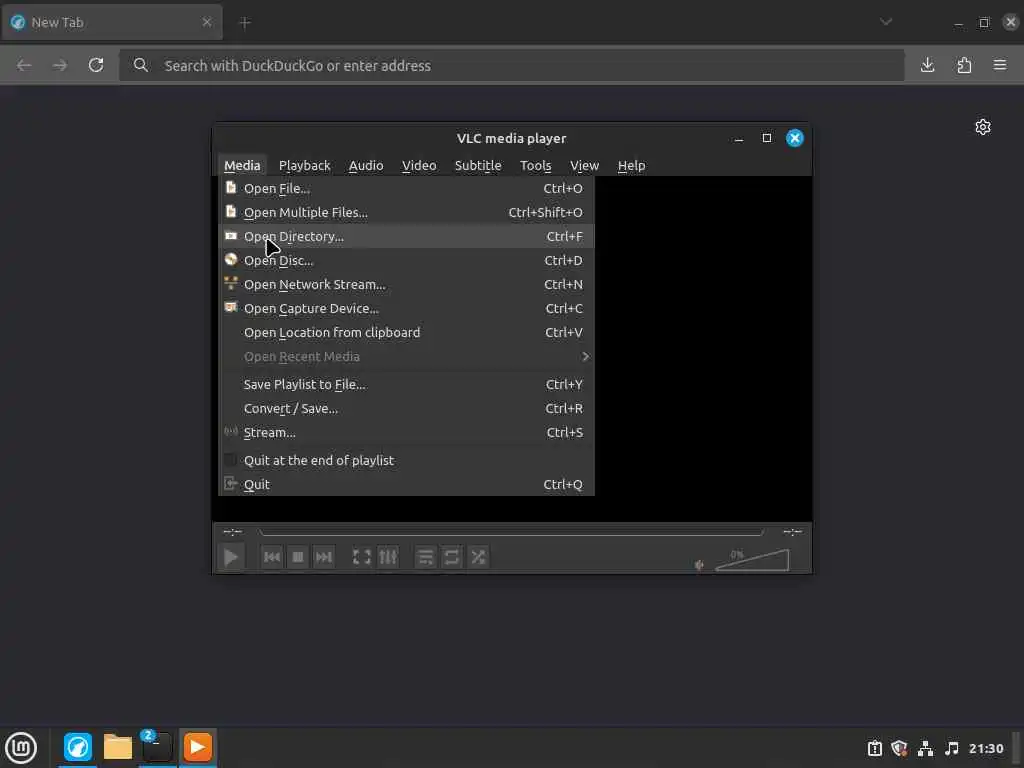Image resolution: width=1024 pixels, height=768 pixels.
Task: Open browser extensions icon
Action: pos(964,65)
